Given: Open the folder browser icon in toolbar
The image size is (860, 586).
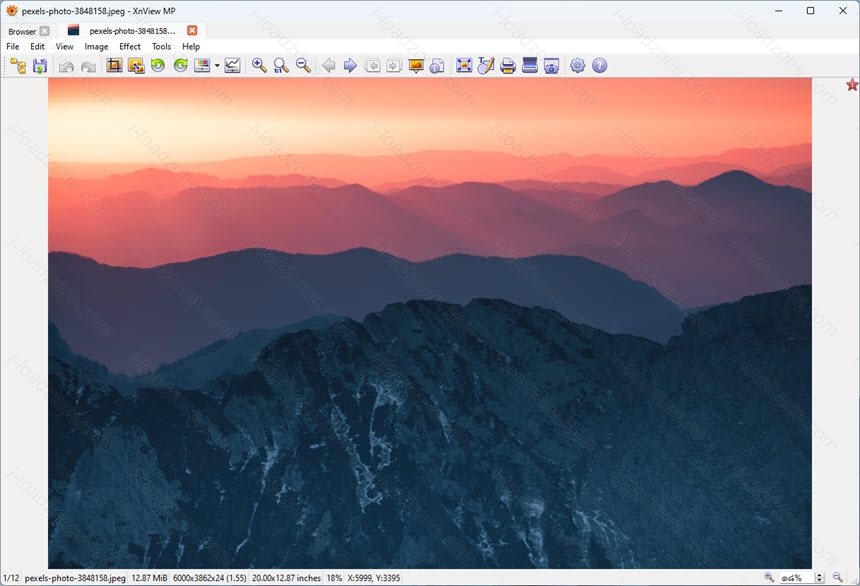Looking at the screenshot, I should point(18,66).
